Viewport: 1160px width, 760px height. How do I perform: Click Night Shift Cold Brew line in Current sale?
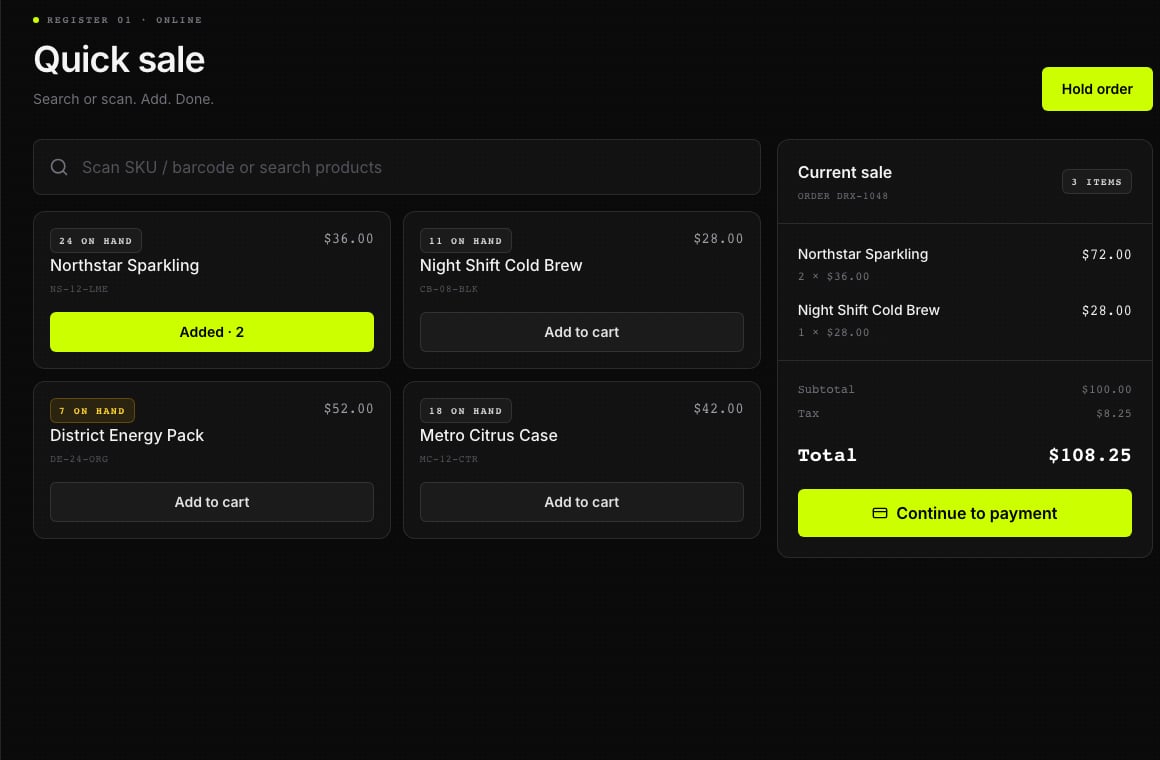pos(869,310)
